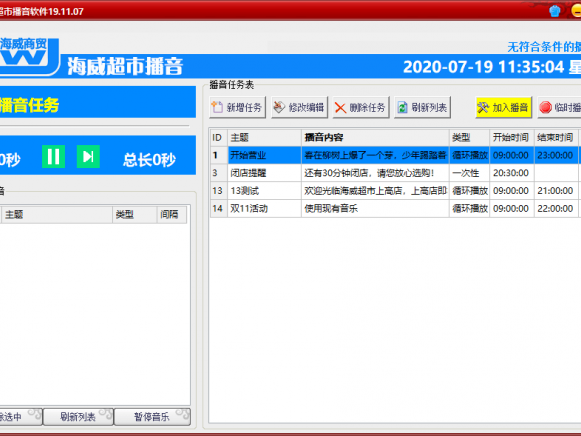Click the 结束时间 column header
The height and width of the screenshot is (436, 581).
[x=556, y=138]
